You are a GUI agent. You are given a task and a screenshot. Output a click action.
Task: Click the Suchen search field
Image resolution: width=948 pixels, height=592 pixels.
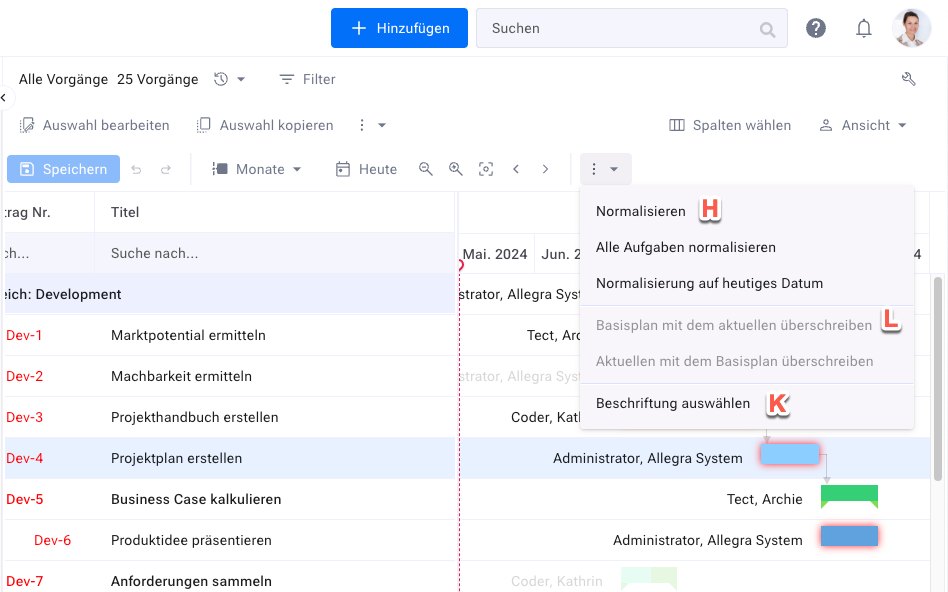[x=620, y=28]
